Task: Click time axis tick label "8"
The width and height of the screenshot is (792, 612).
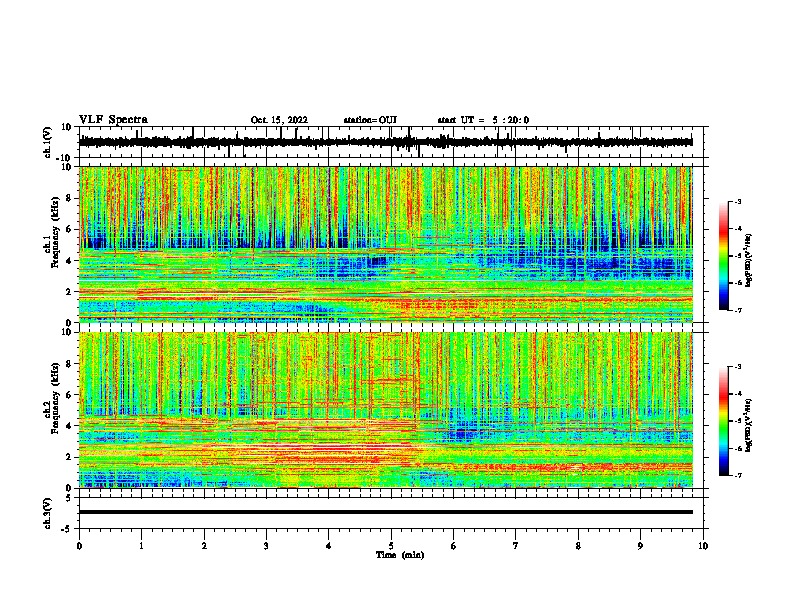Action: pyautogui.click(x=578, y=546)
